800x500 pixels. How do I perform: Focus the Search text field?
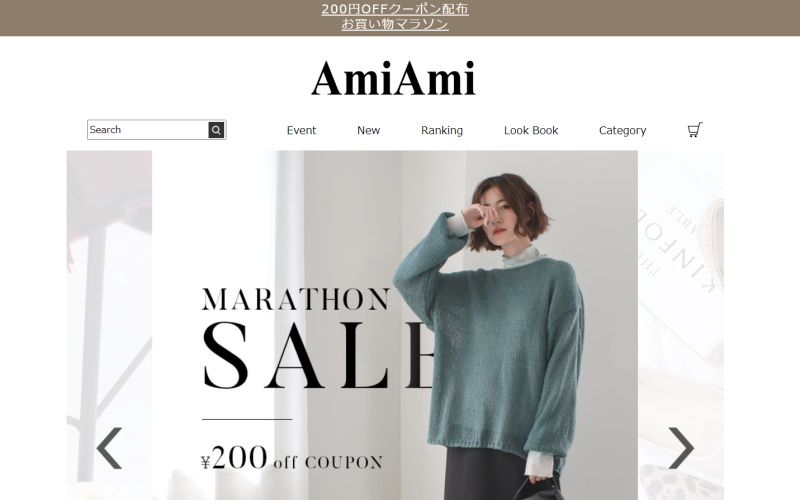[x=148, y=130]
